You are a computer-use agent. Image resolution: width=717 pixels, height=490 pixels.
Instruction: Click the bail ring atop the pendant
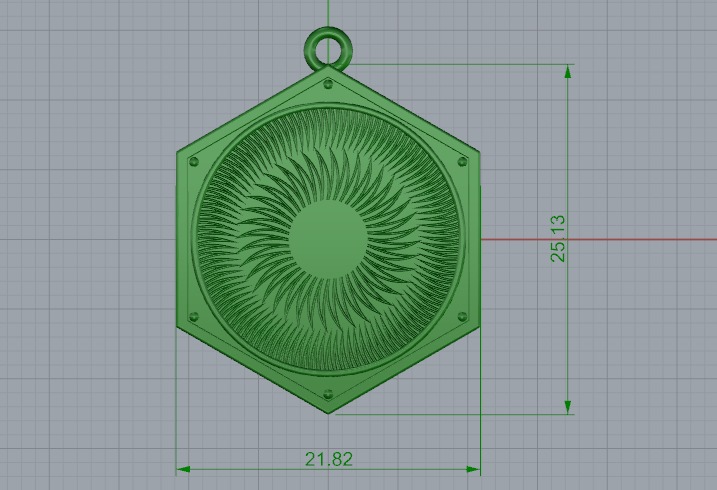(328, 48)
